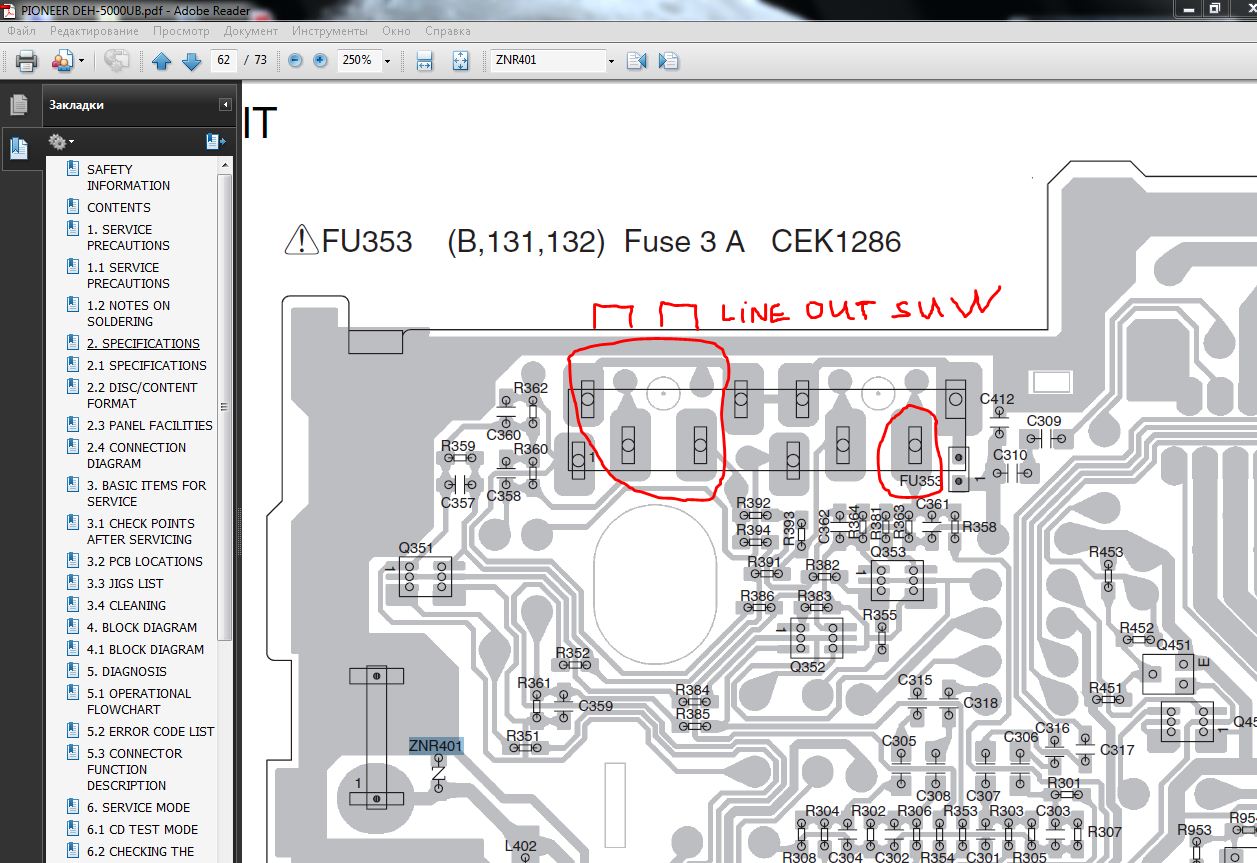1257x863 pixels.
Task: Select the Bookmarks panel icon in sidebar
Action: pyautogui.click(x=18, y=149)
